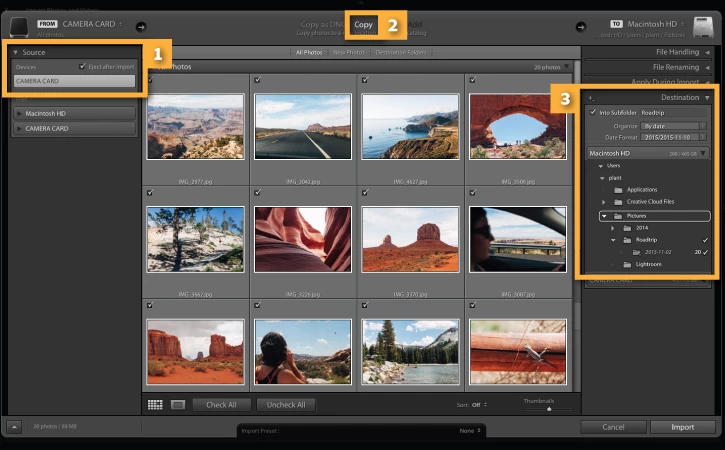The height and width of the screenshot is (450, 725).
Task: Select the Copy as DNG import mode
Action: [x=322, y=25]
